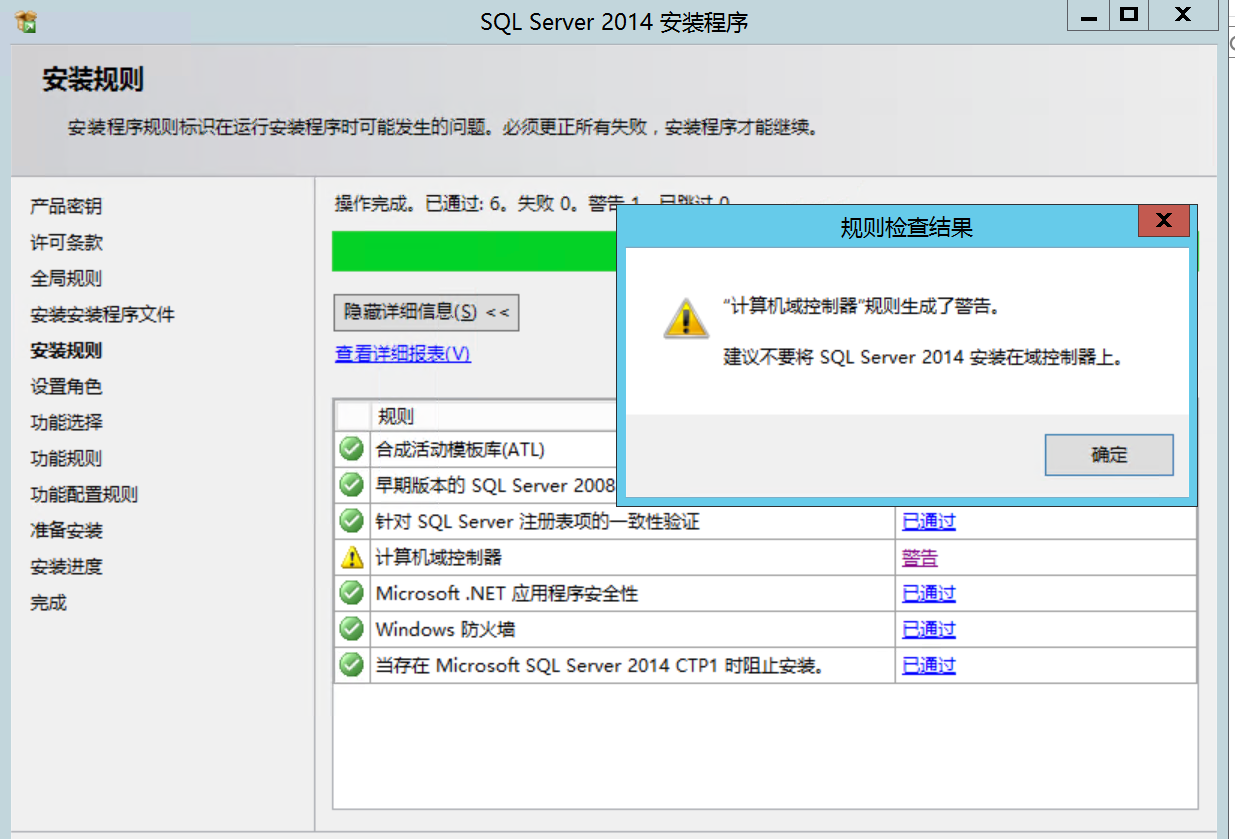
Task: Click the 隐藏详细信息(S) button
Action: (426, 312)
